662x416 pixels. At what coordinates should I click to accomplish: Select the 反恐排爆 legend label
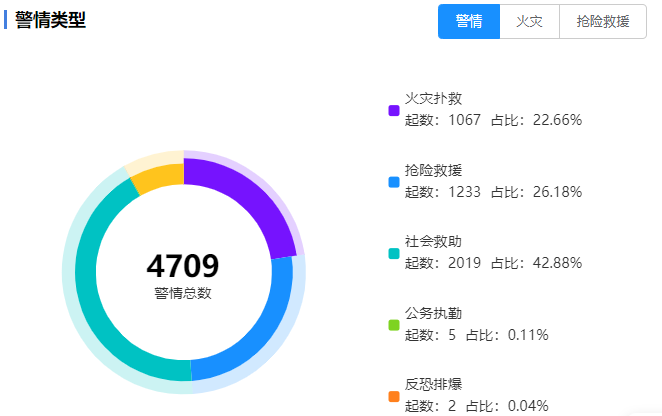433,384
